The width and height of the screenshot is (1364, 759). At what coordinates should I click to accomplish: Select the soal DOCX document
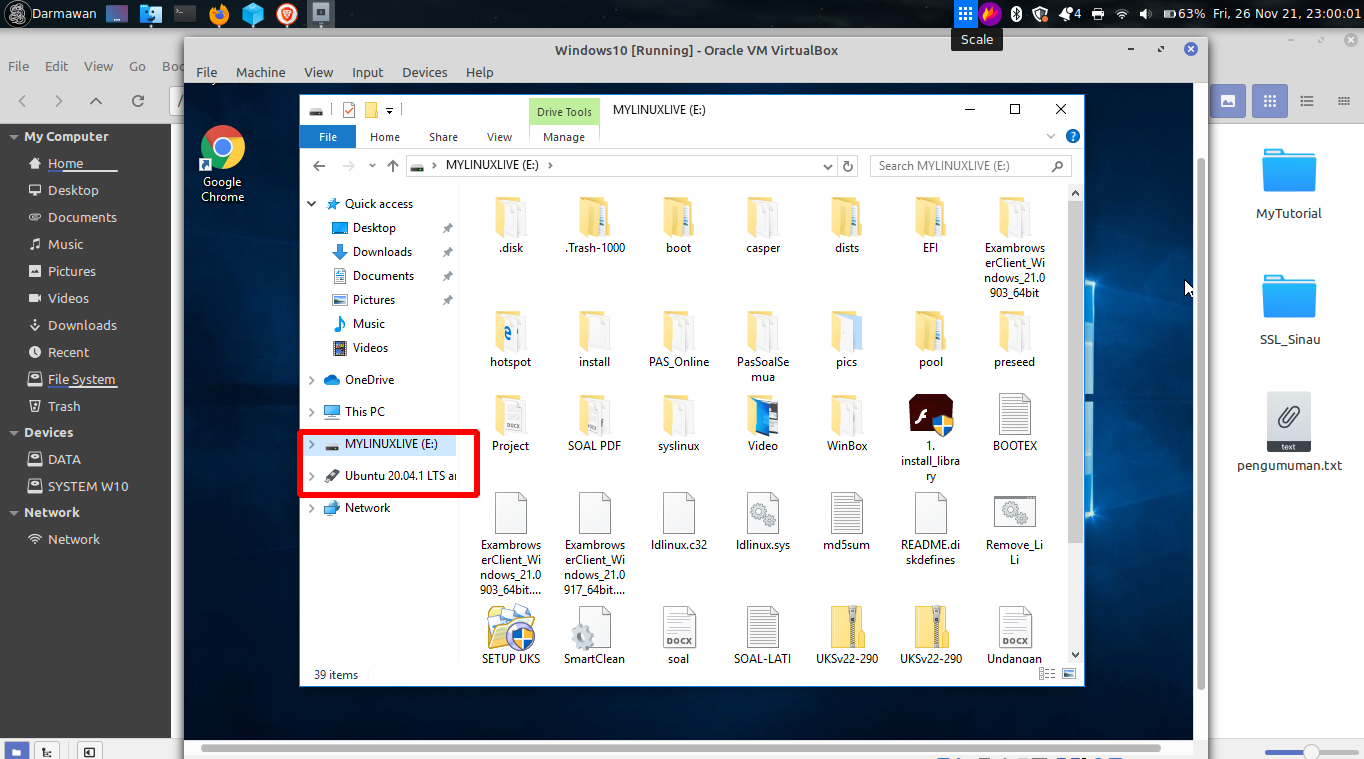[678, 635]
